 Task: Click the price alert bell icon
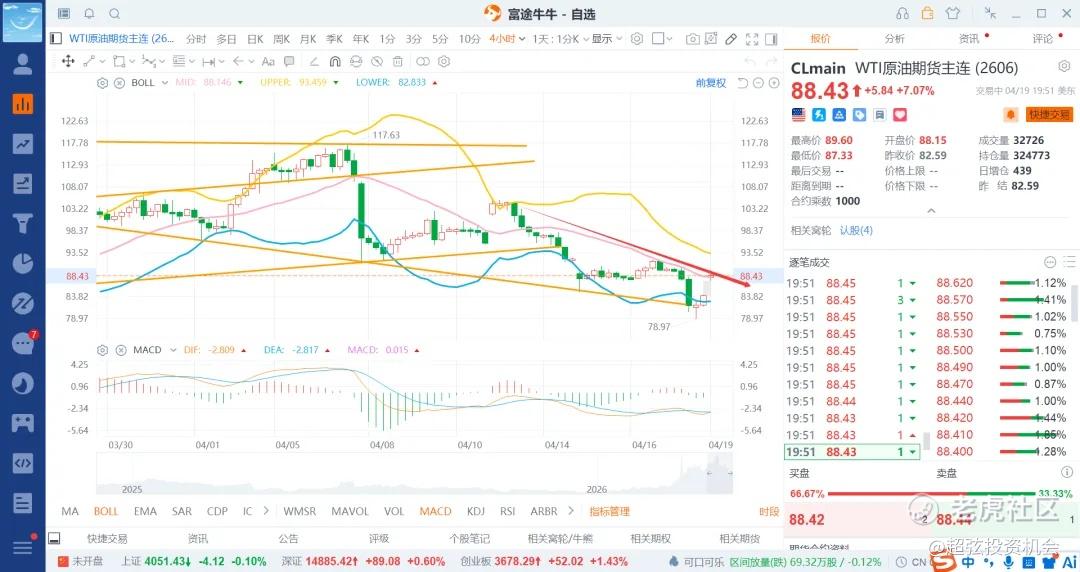pyautogui.click(x=1010, y=114)
